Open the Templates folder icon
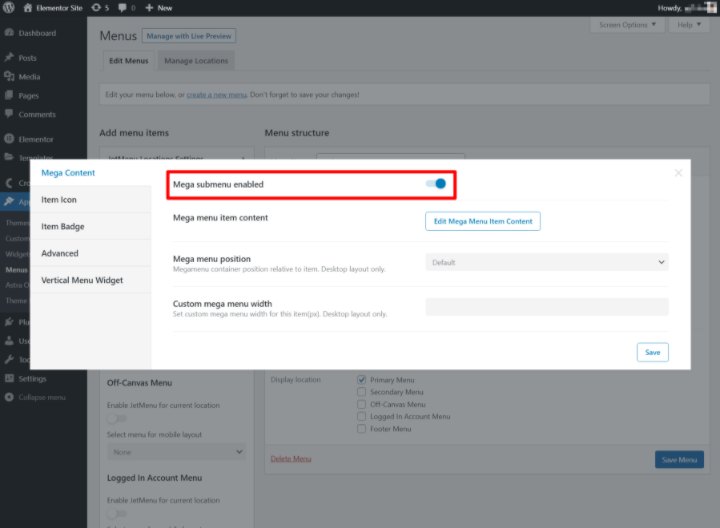The height and width of the screenshot is (528, 720). click(9, 157)
